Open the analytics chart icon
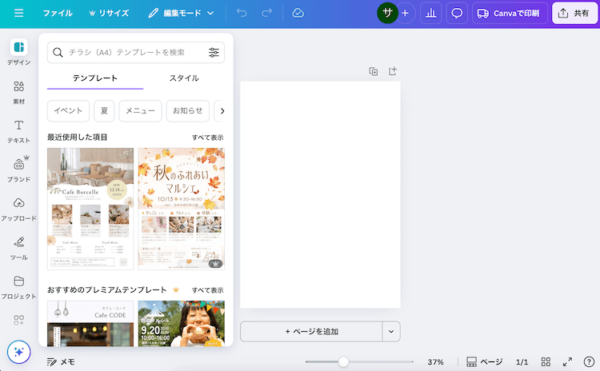The height and width of the screenshot is (371, 600). (x=431, y=13)
